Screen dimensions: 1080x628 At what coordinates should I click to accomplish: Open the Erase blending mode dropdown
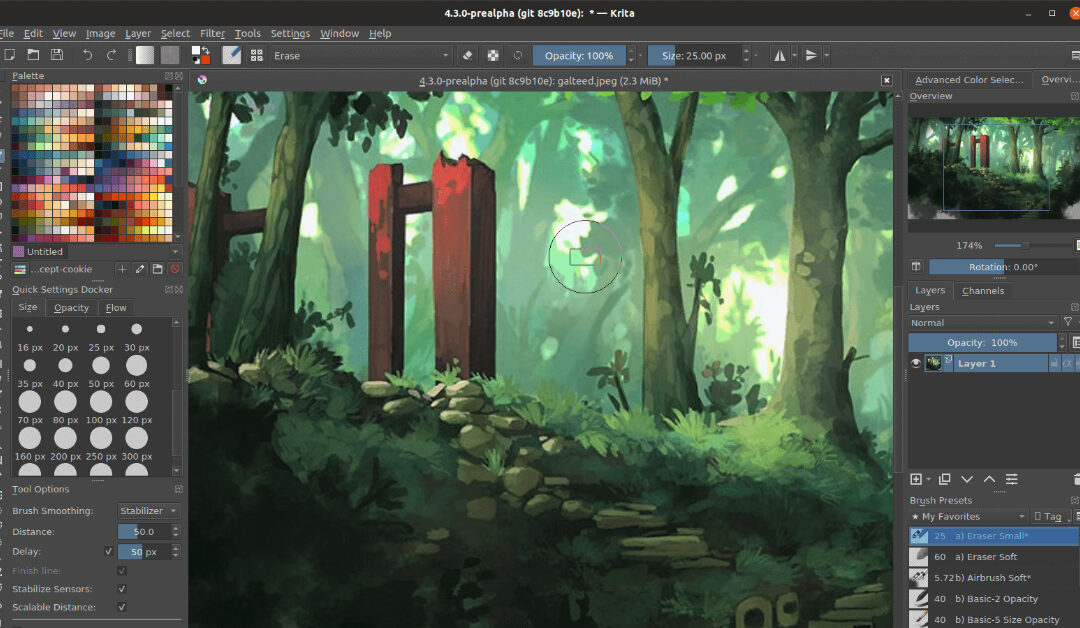pyautogui.click(x=360, y=56)
